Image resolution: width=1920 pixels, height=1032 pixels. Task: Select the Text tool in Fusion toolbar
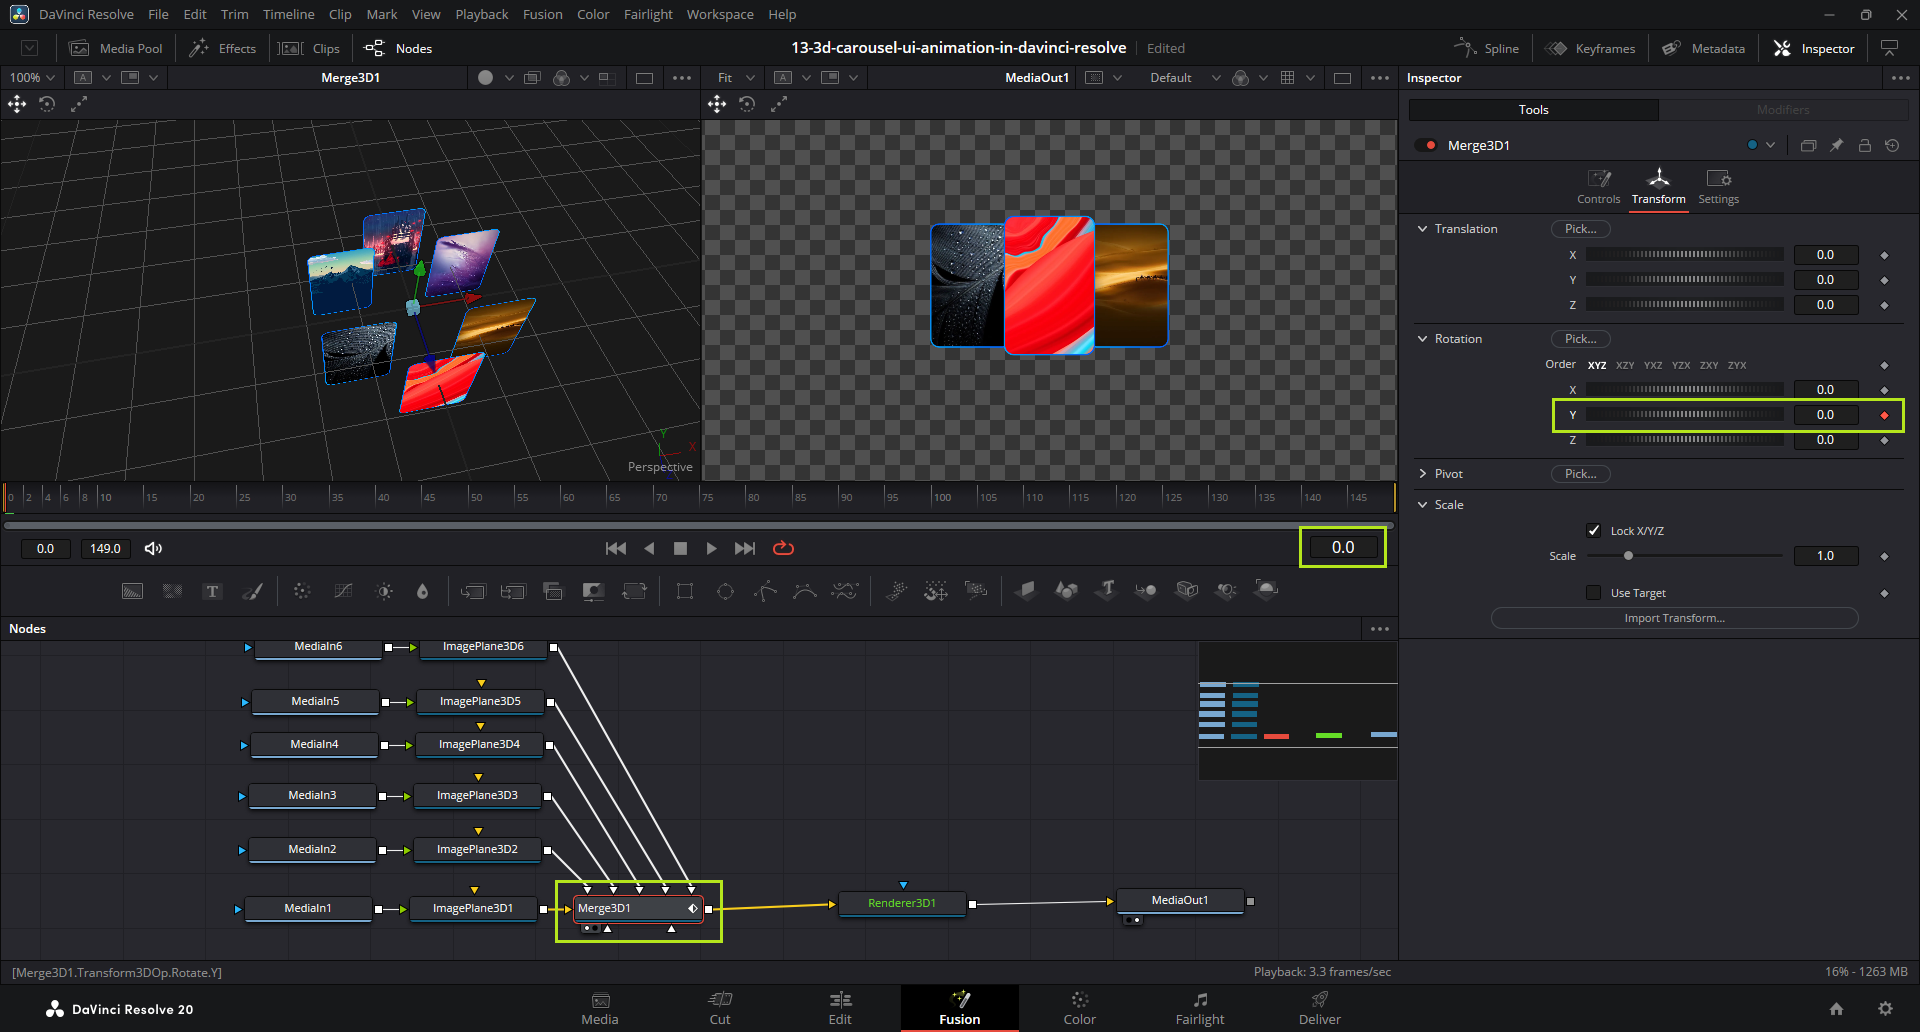tap(212, 591)
